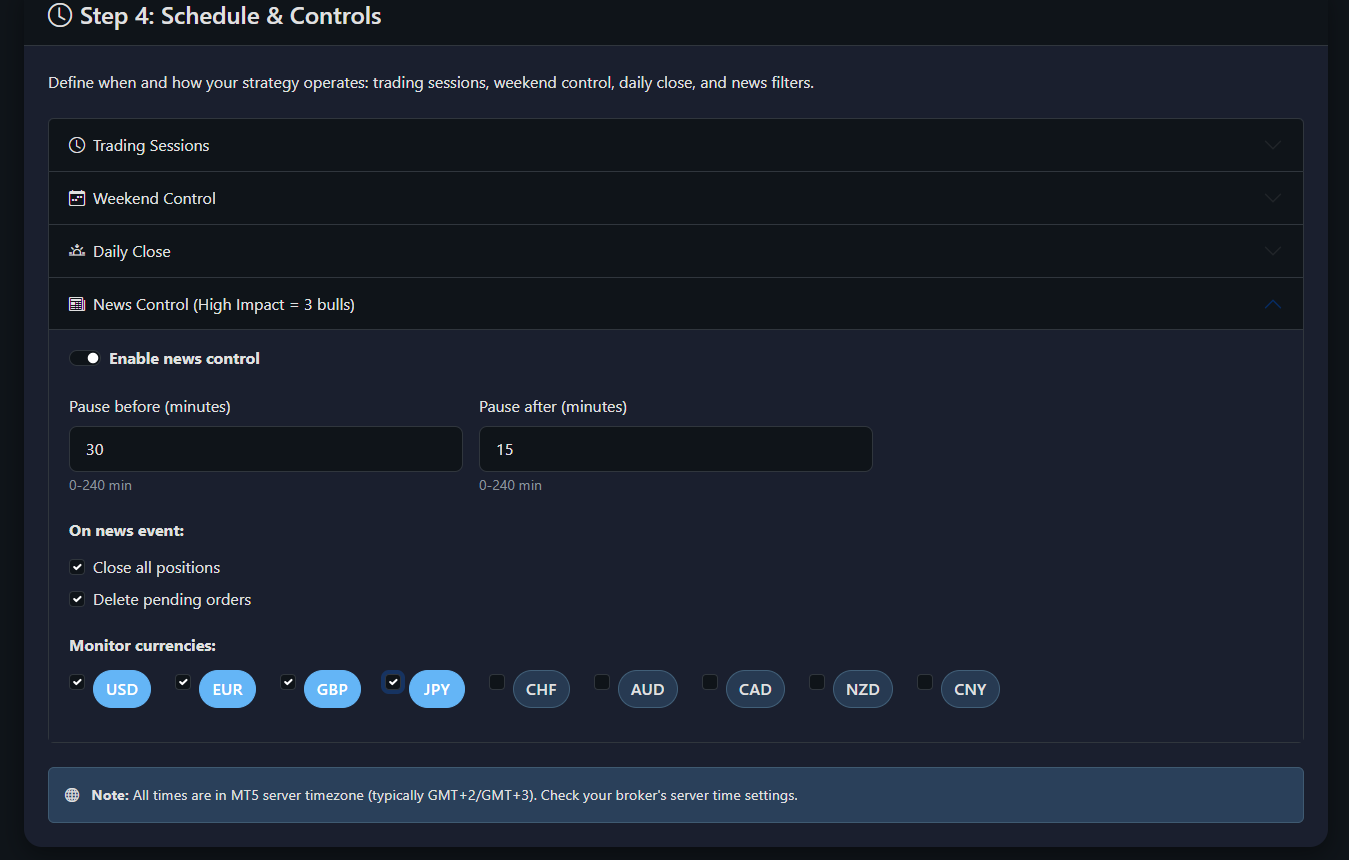
Task: Select the CAD currency pill
Action: (x=755, y=689)
